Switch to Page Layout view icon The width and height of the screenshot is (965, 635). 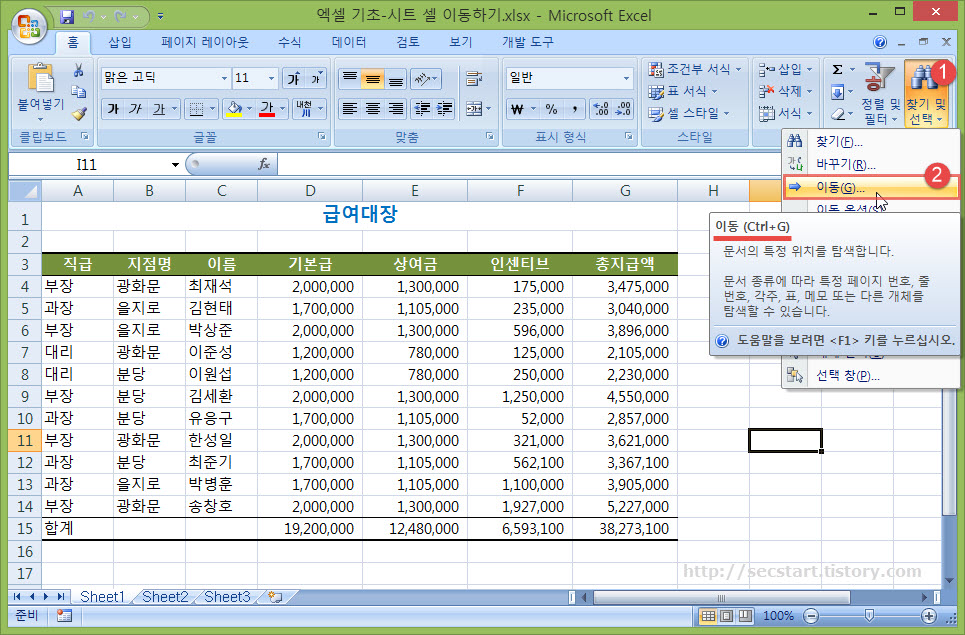(x=727, y=616)
